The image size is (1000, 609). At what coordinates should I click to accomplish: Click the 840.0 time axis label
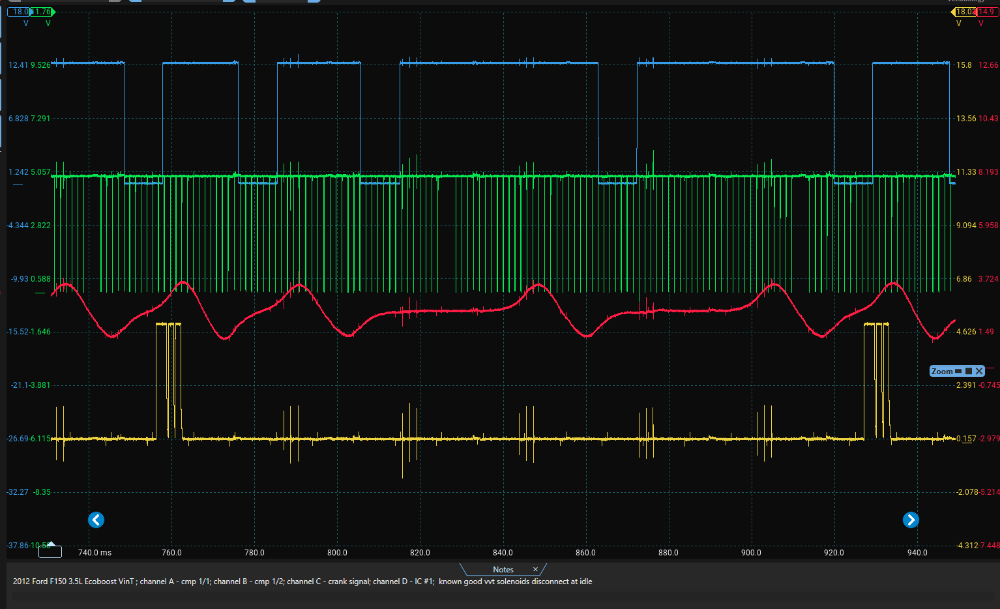(503, 552)
